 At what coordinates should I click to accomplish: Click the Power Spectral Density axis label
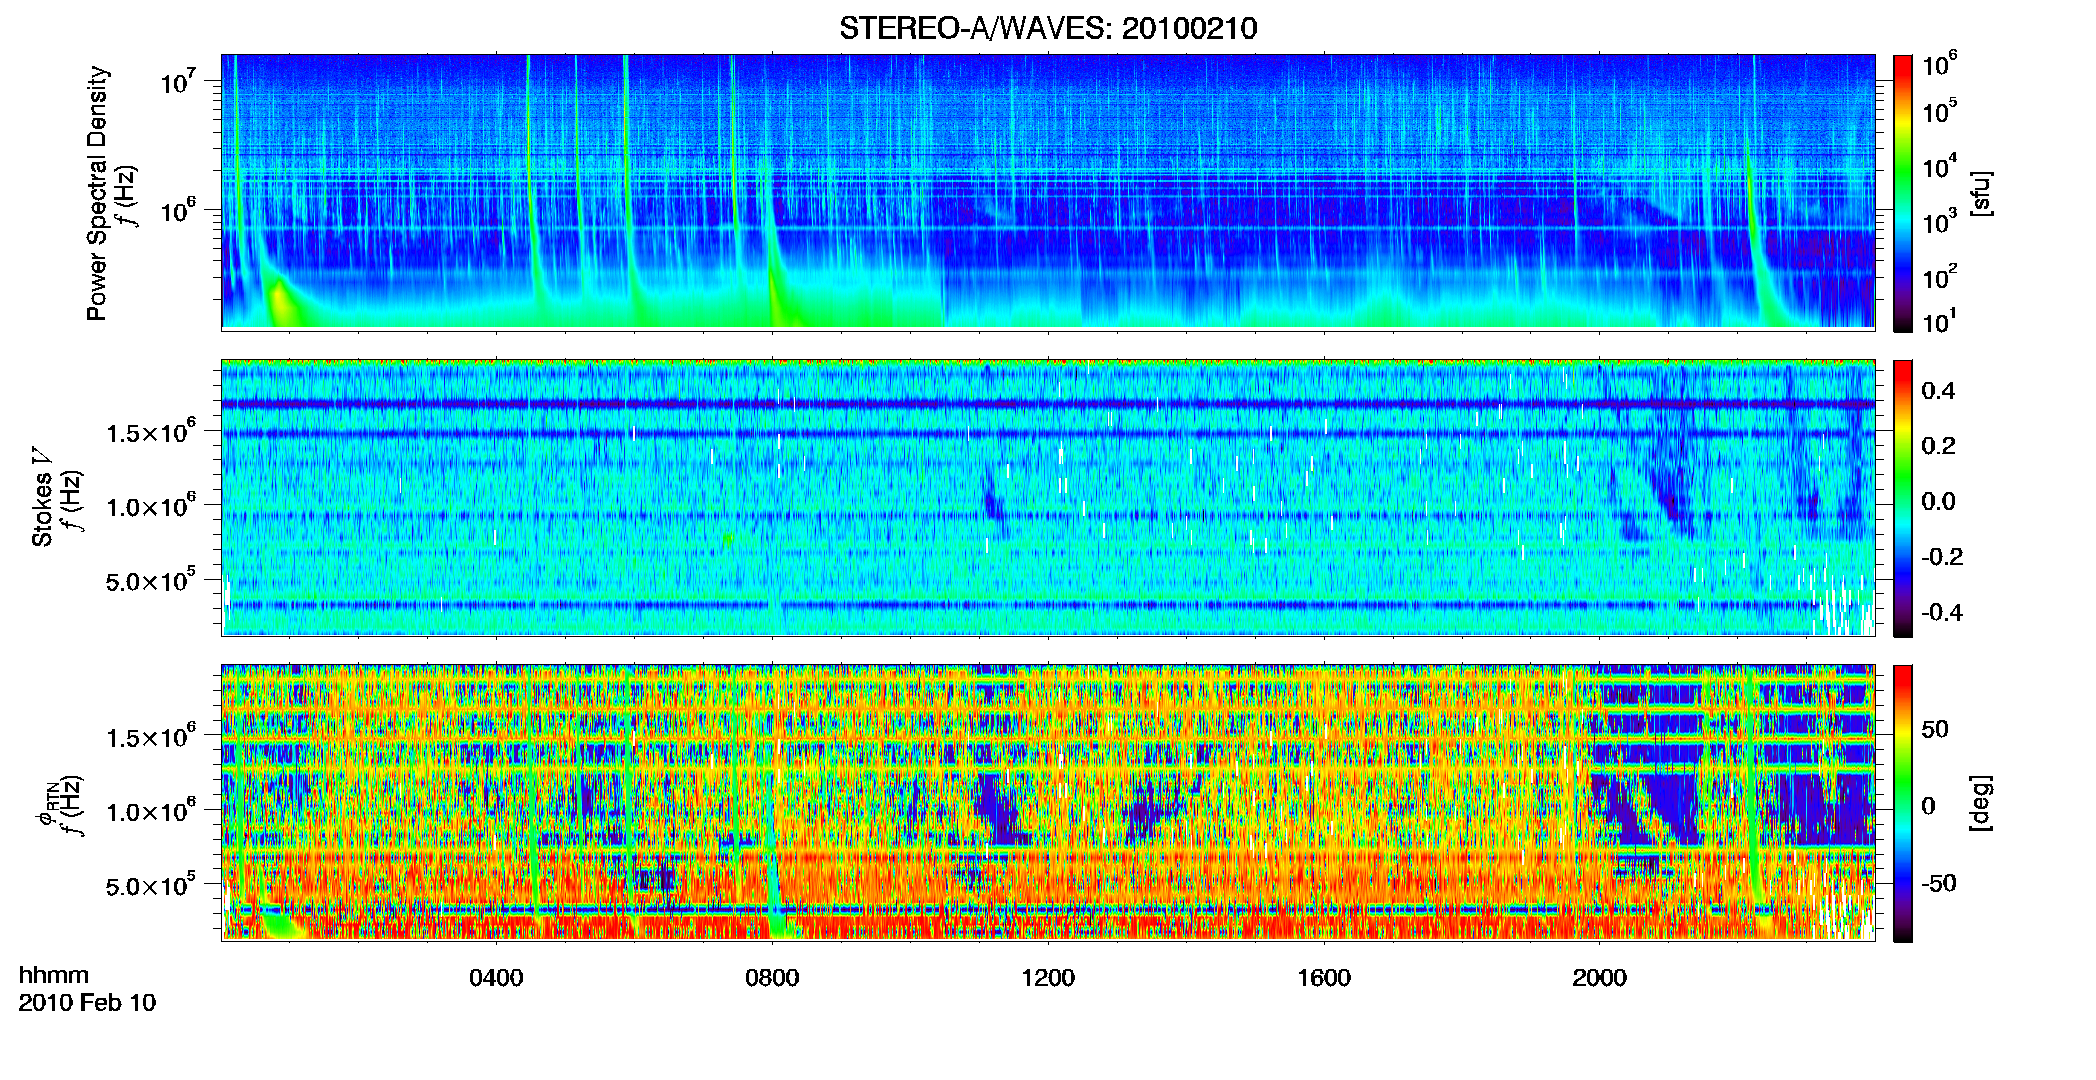pos(97,193)
